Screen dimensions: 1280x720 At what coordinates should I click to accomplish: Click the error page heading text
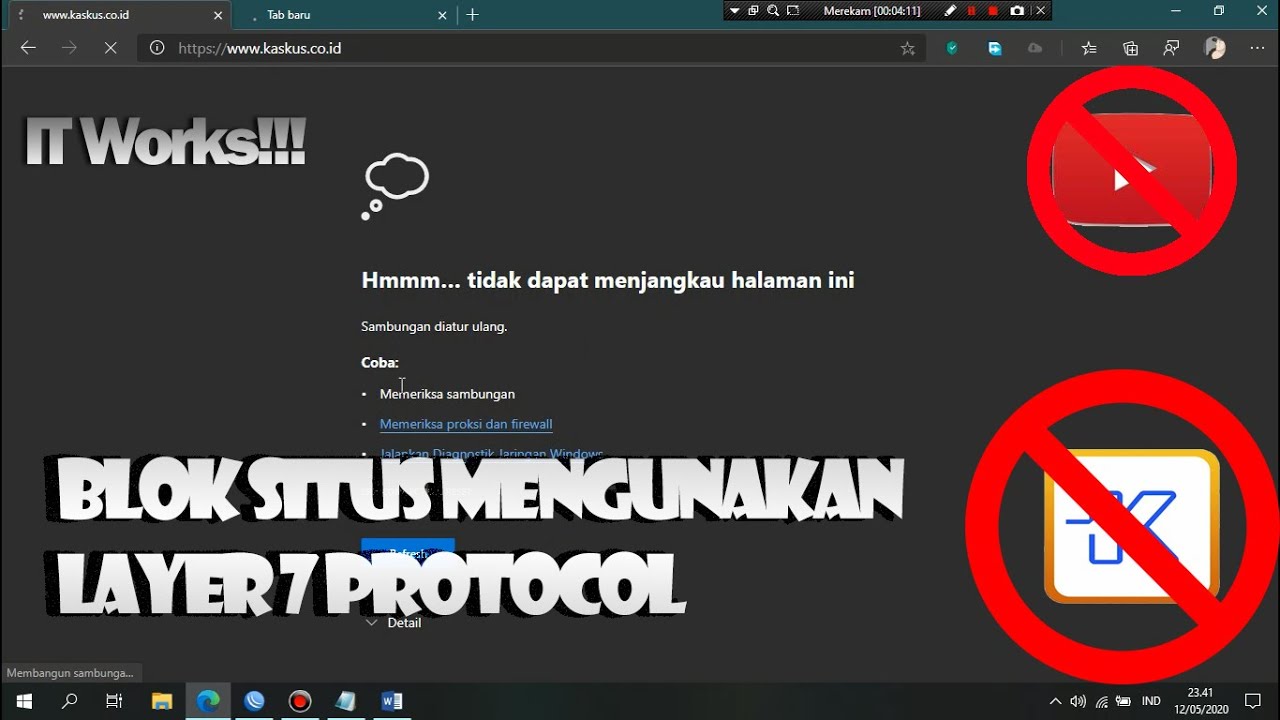pos(608,280)
